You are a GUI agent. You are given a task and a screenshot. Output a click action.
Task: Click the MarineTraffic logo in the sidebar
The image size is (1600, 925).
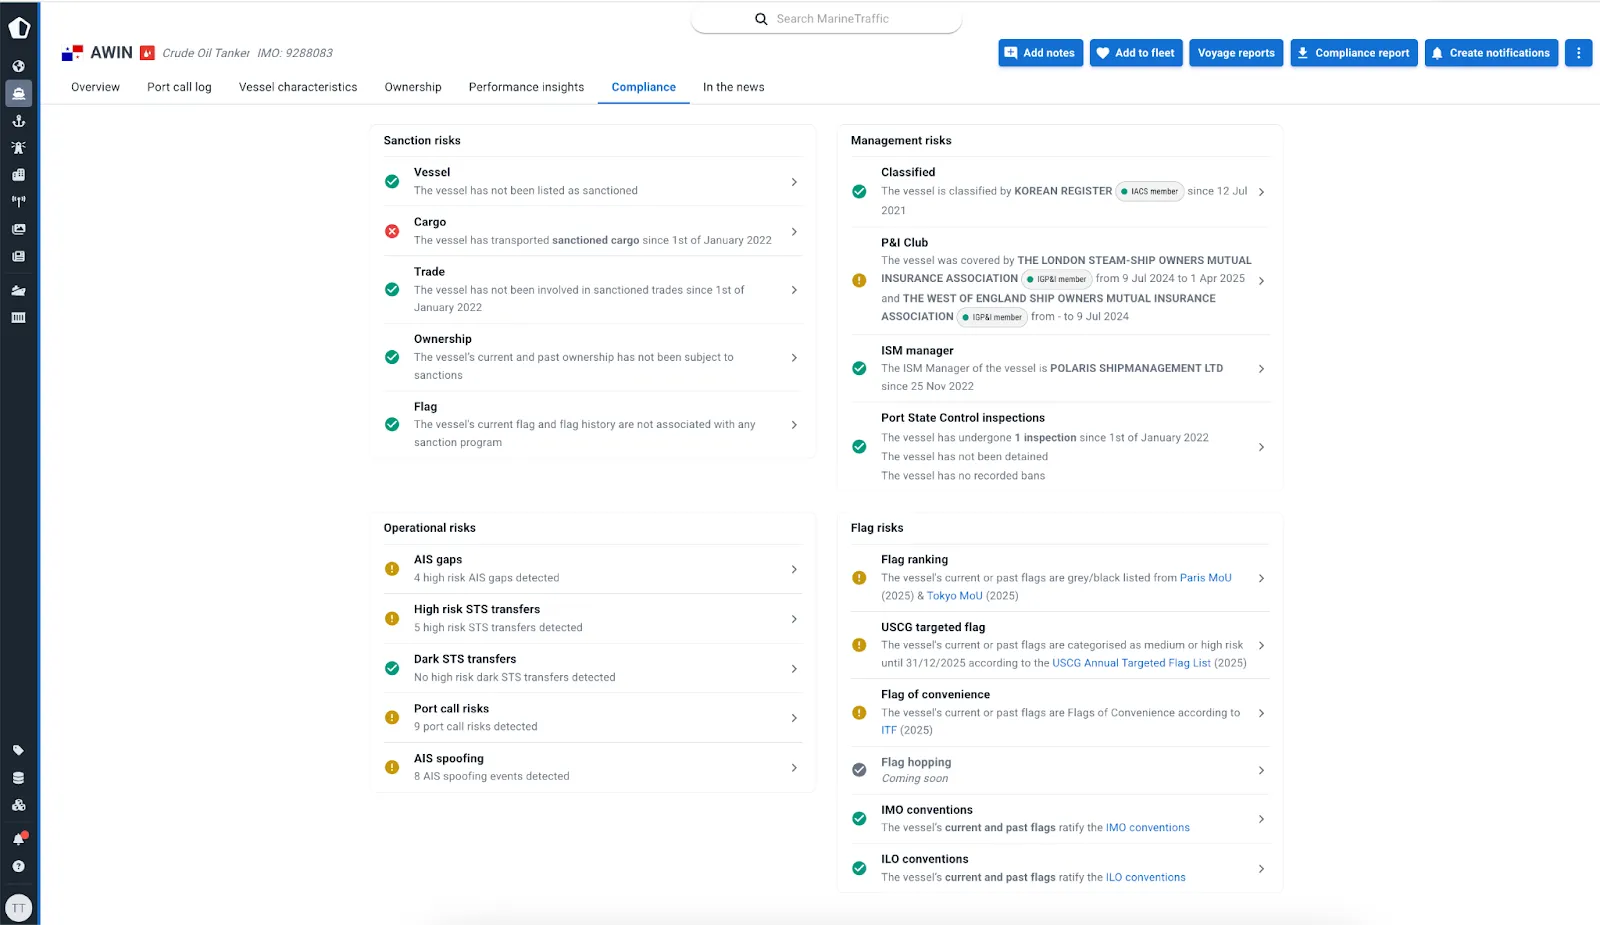click(19, 28)
